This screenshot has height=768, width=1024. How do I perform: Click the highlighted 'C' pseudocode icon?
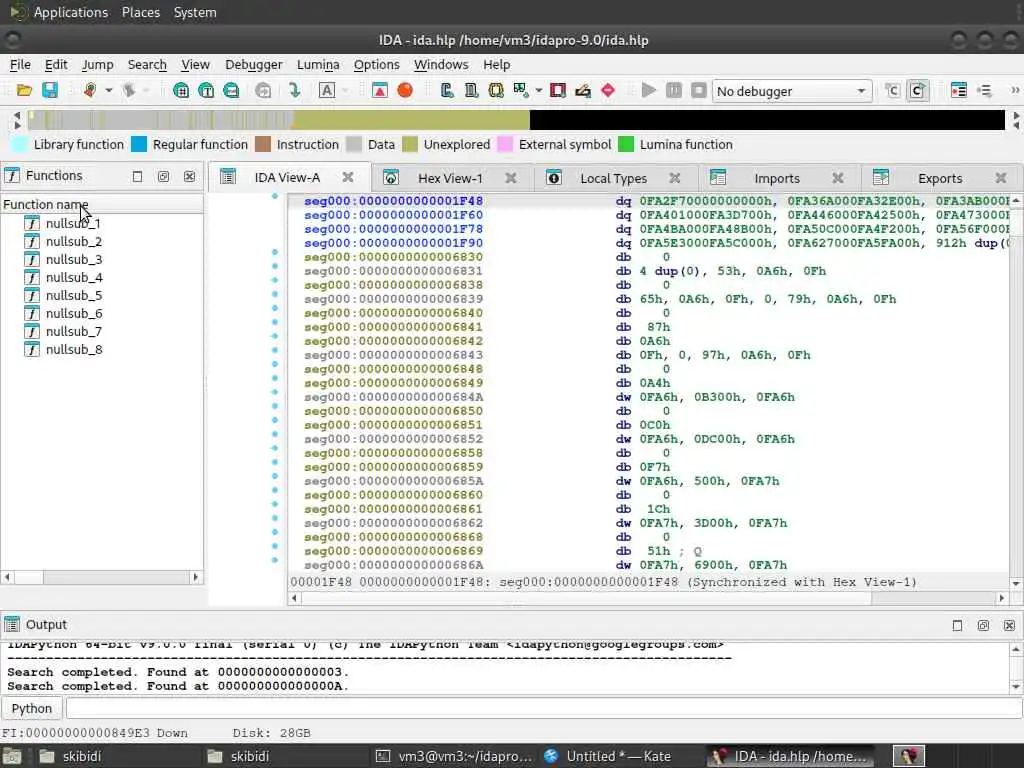[918, 90]
